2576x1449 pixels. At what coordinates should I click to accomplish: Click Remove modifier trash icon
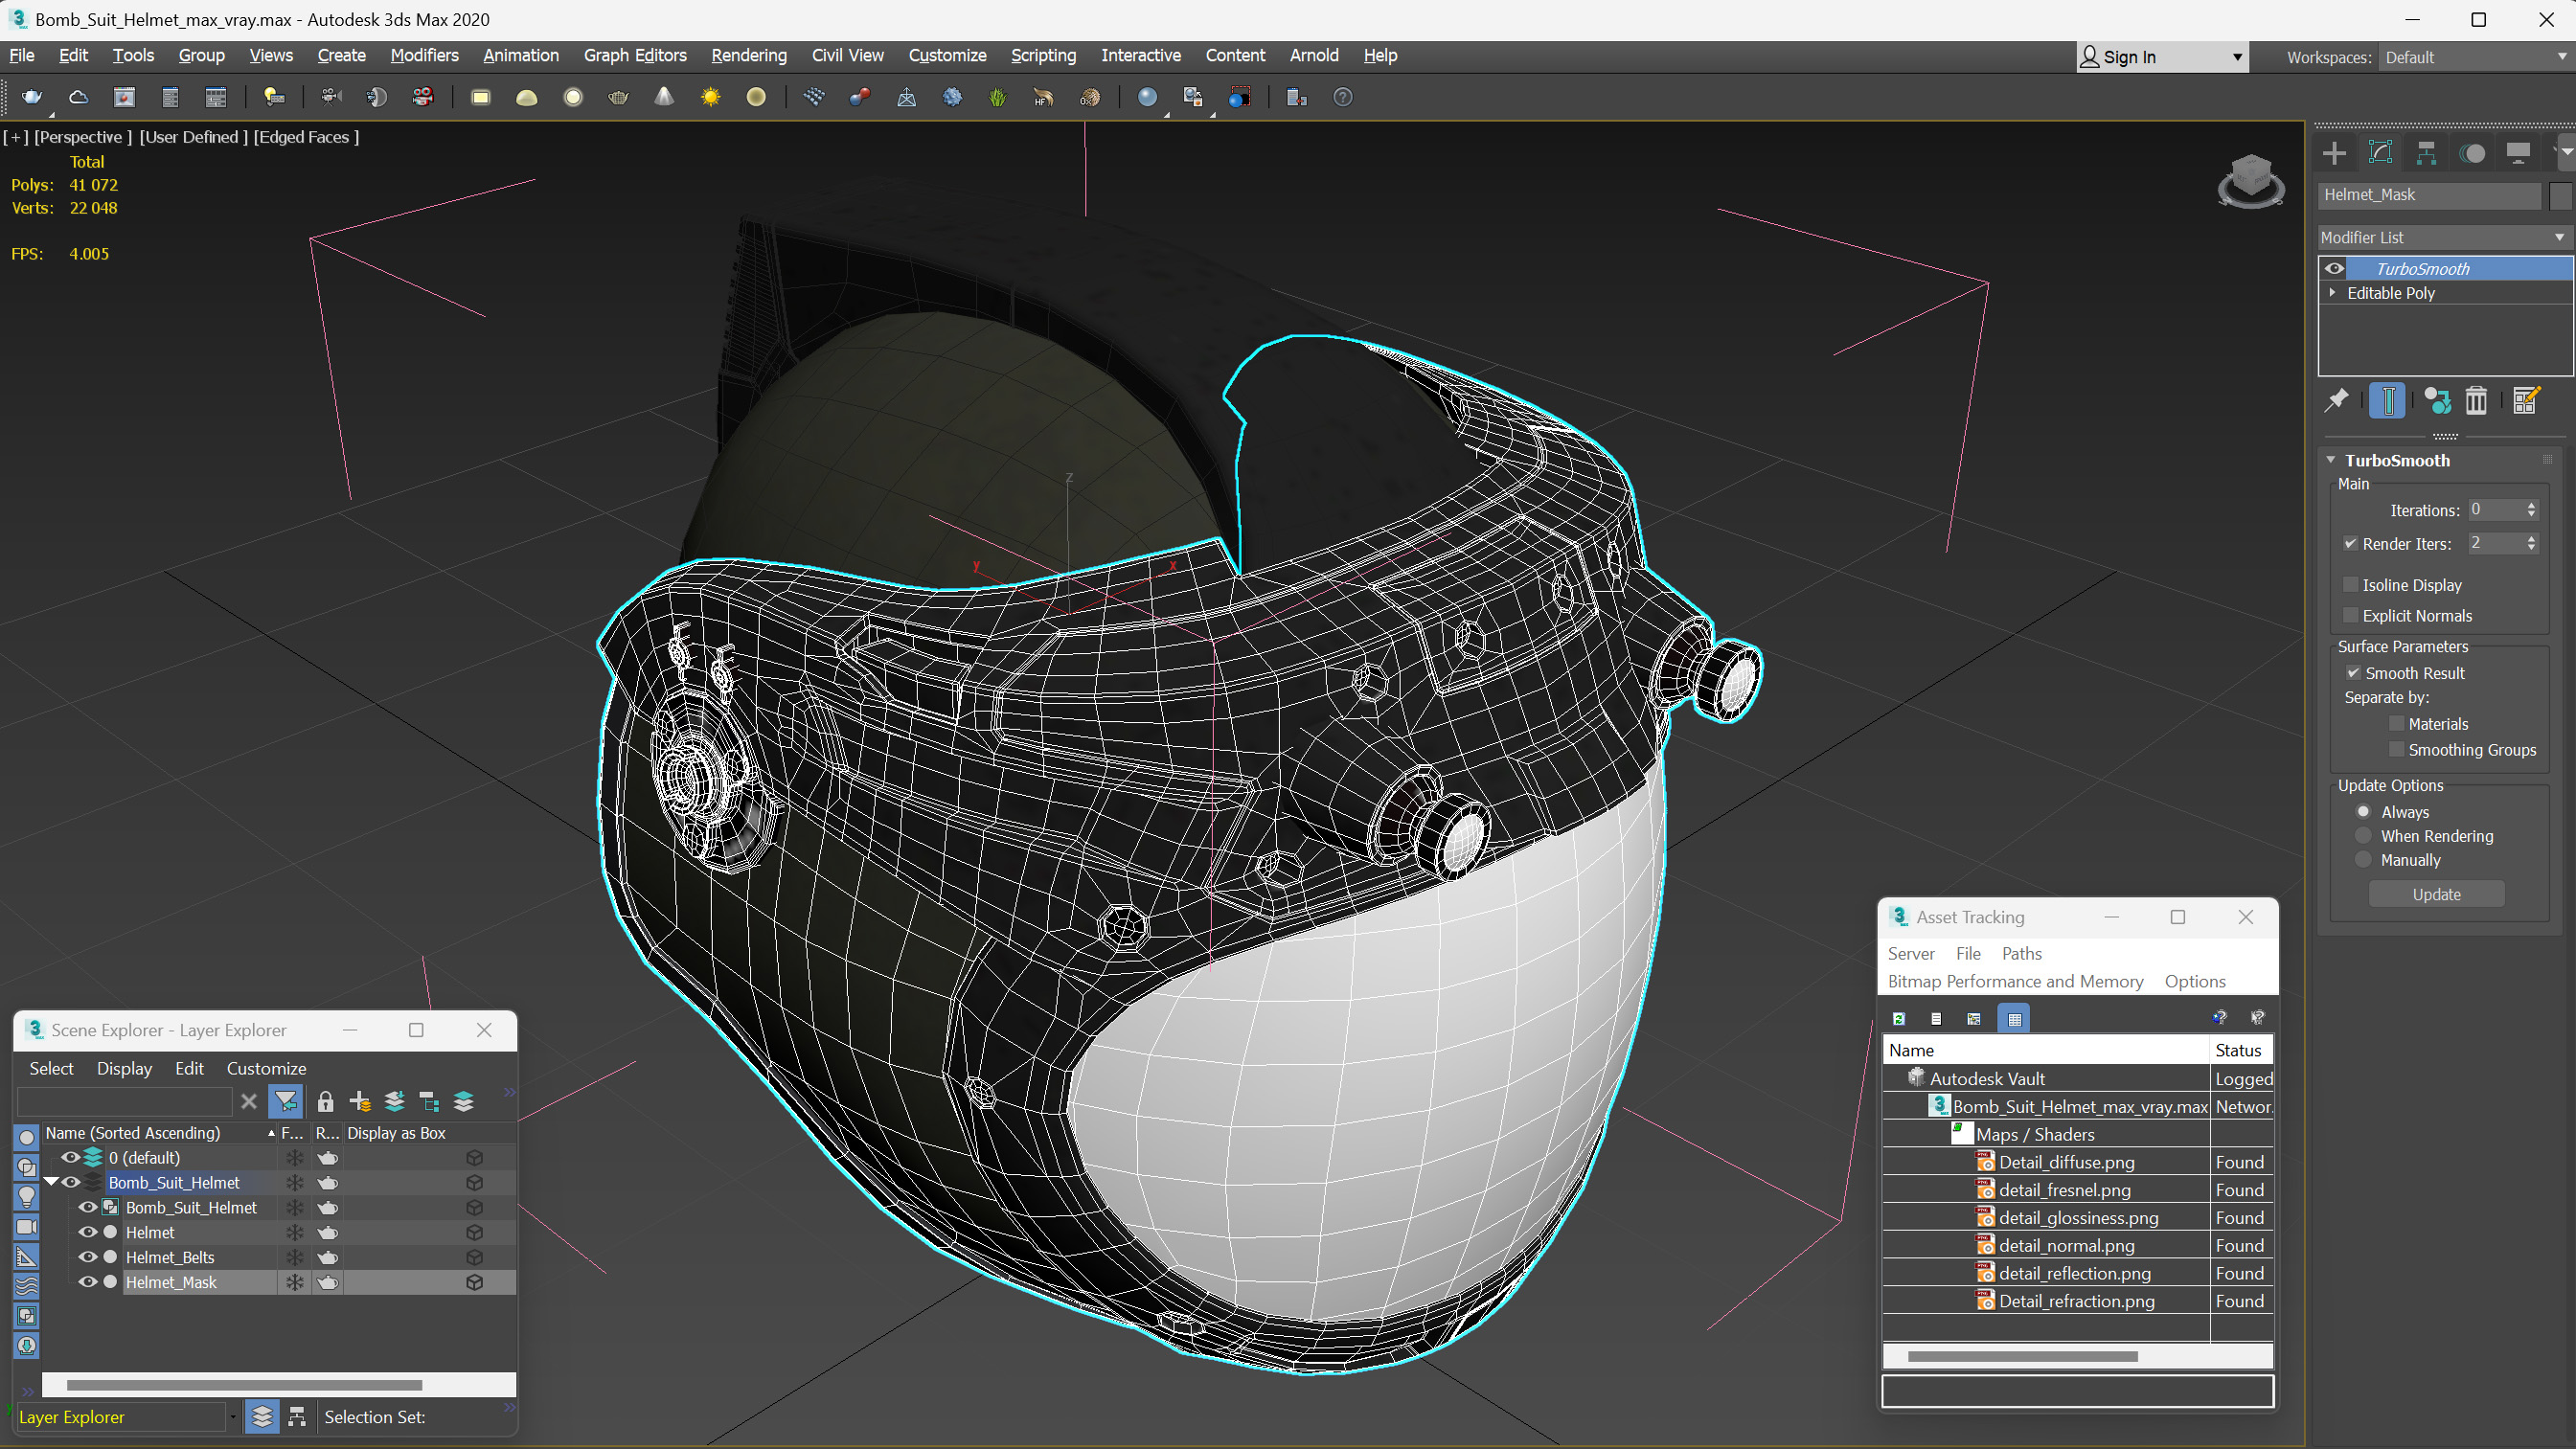[x=2475, y=401]
